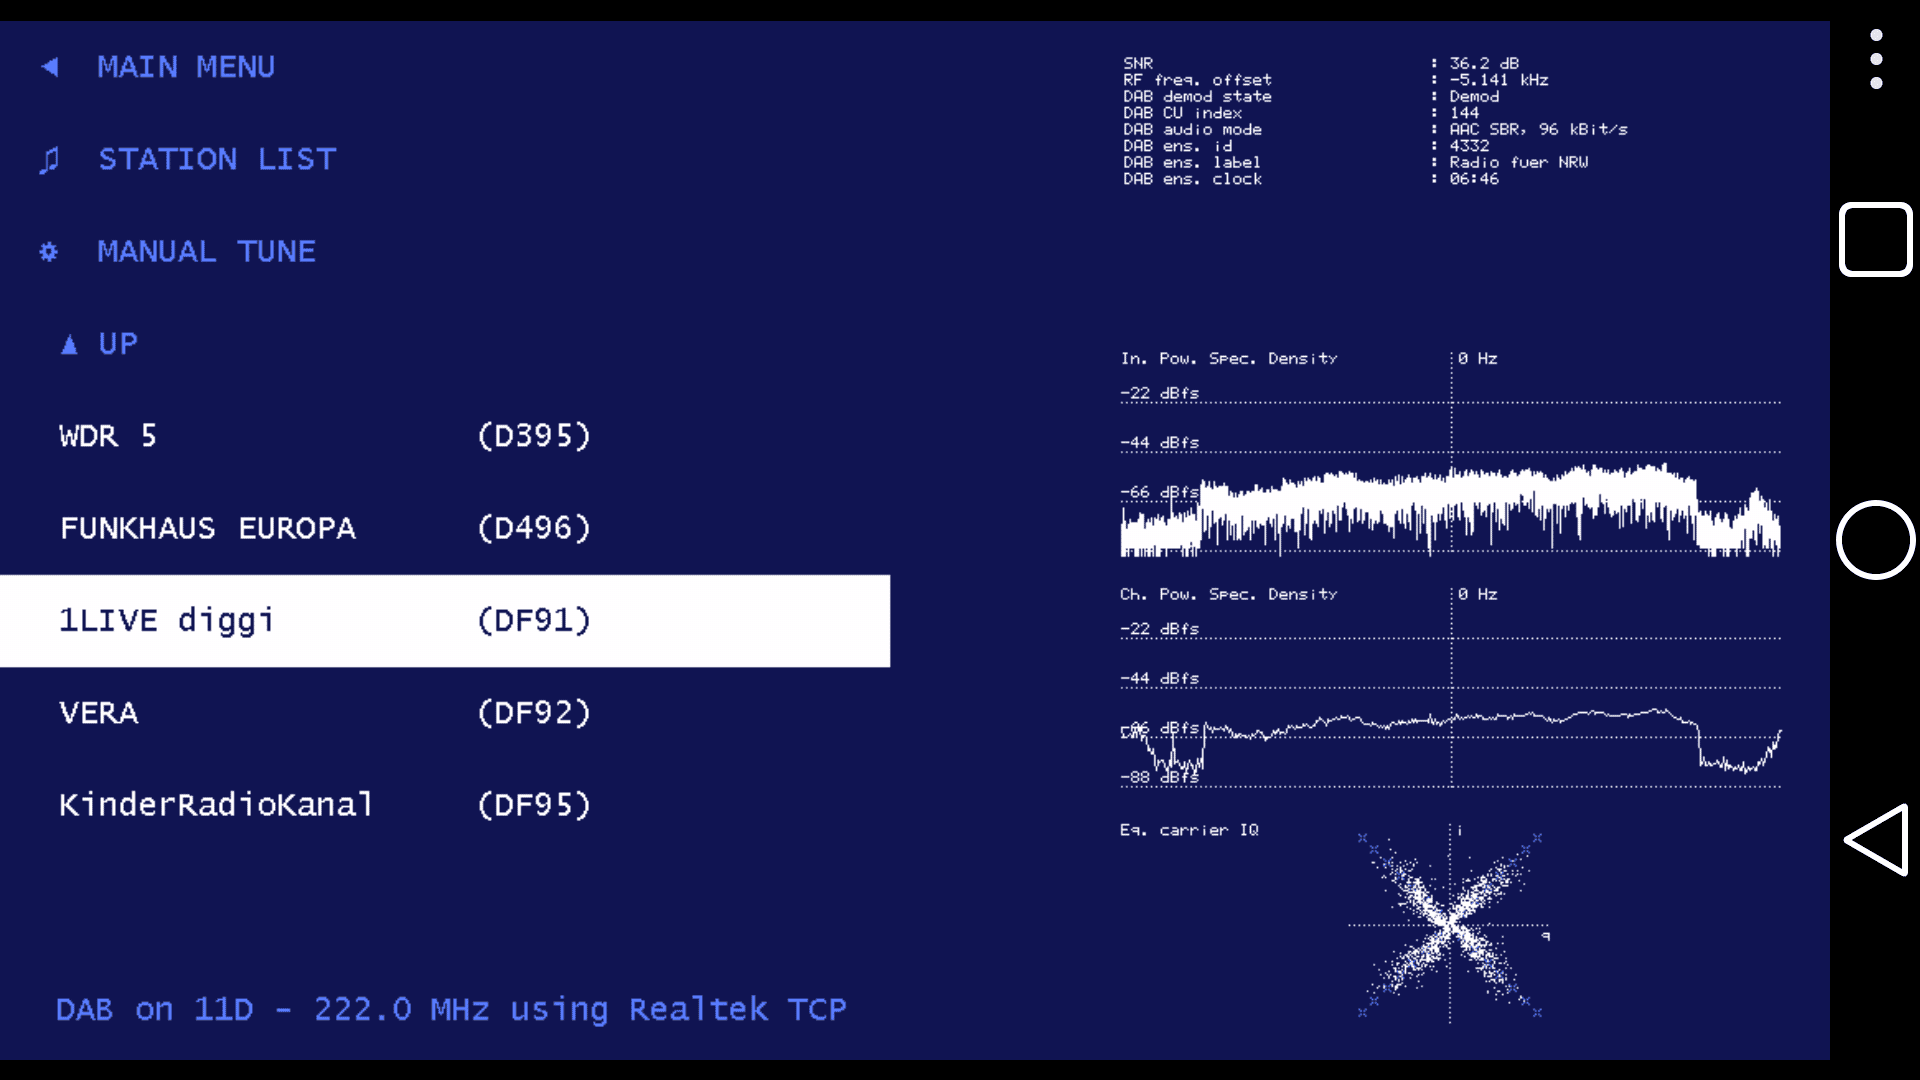The image size is (1920, 1080).
Task: Select station ID (D496)
Action: pos(534,528)
